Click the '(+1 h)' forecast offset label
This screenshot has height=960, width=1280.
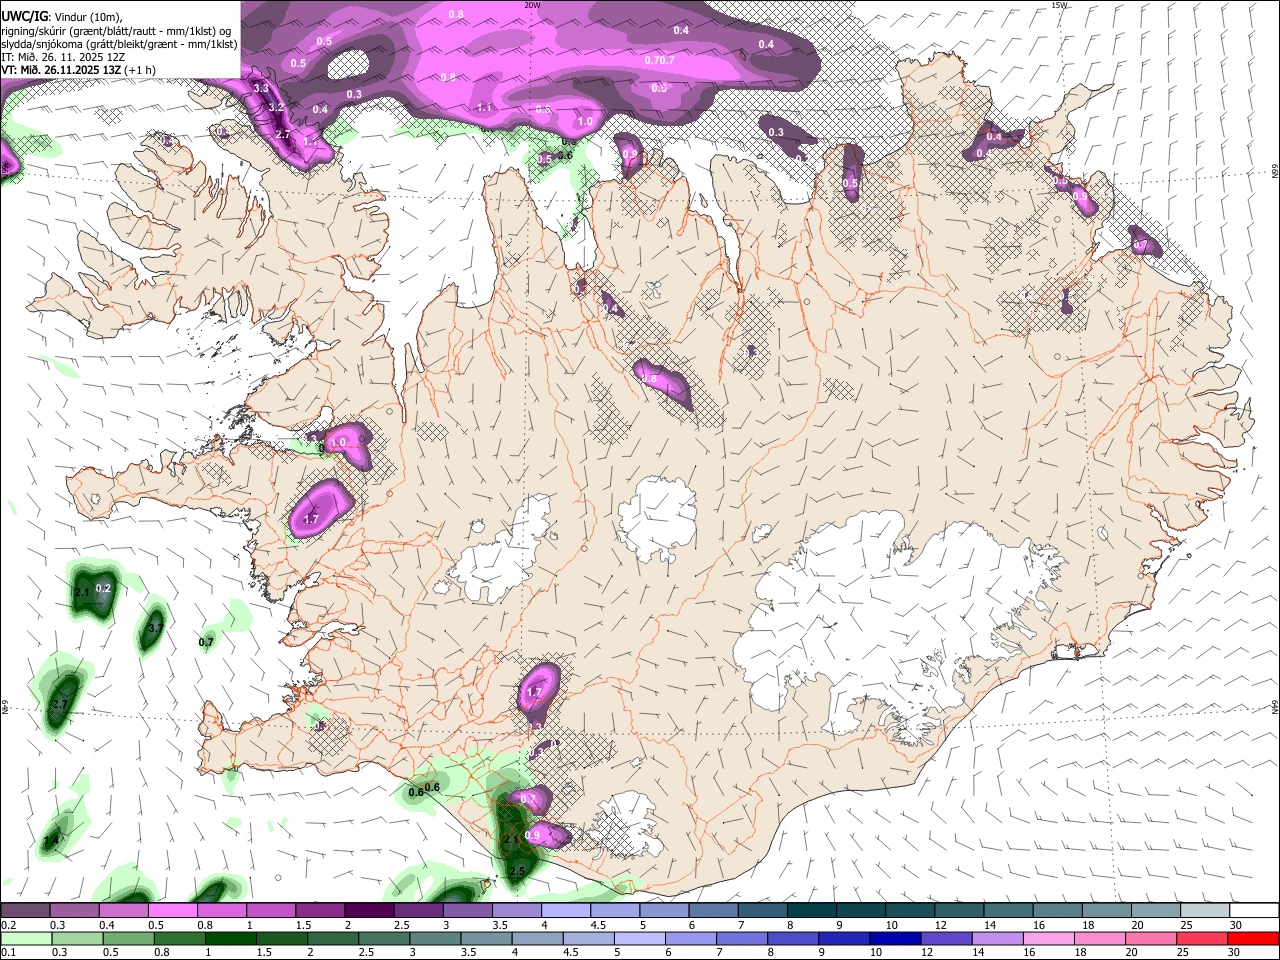[140, 70]
